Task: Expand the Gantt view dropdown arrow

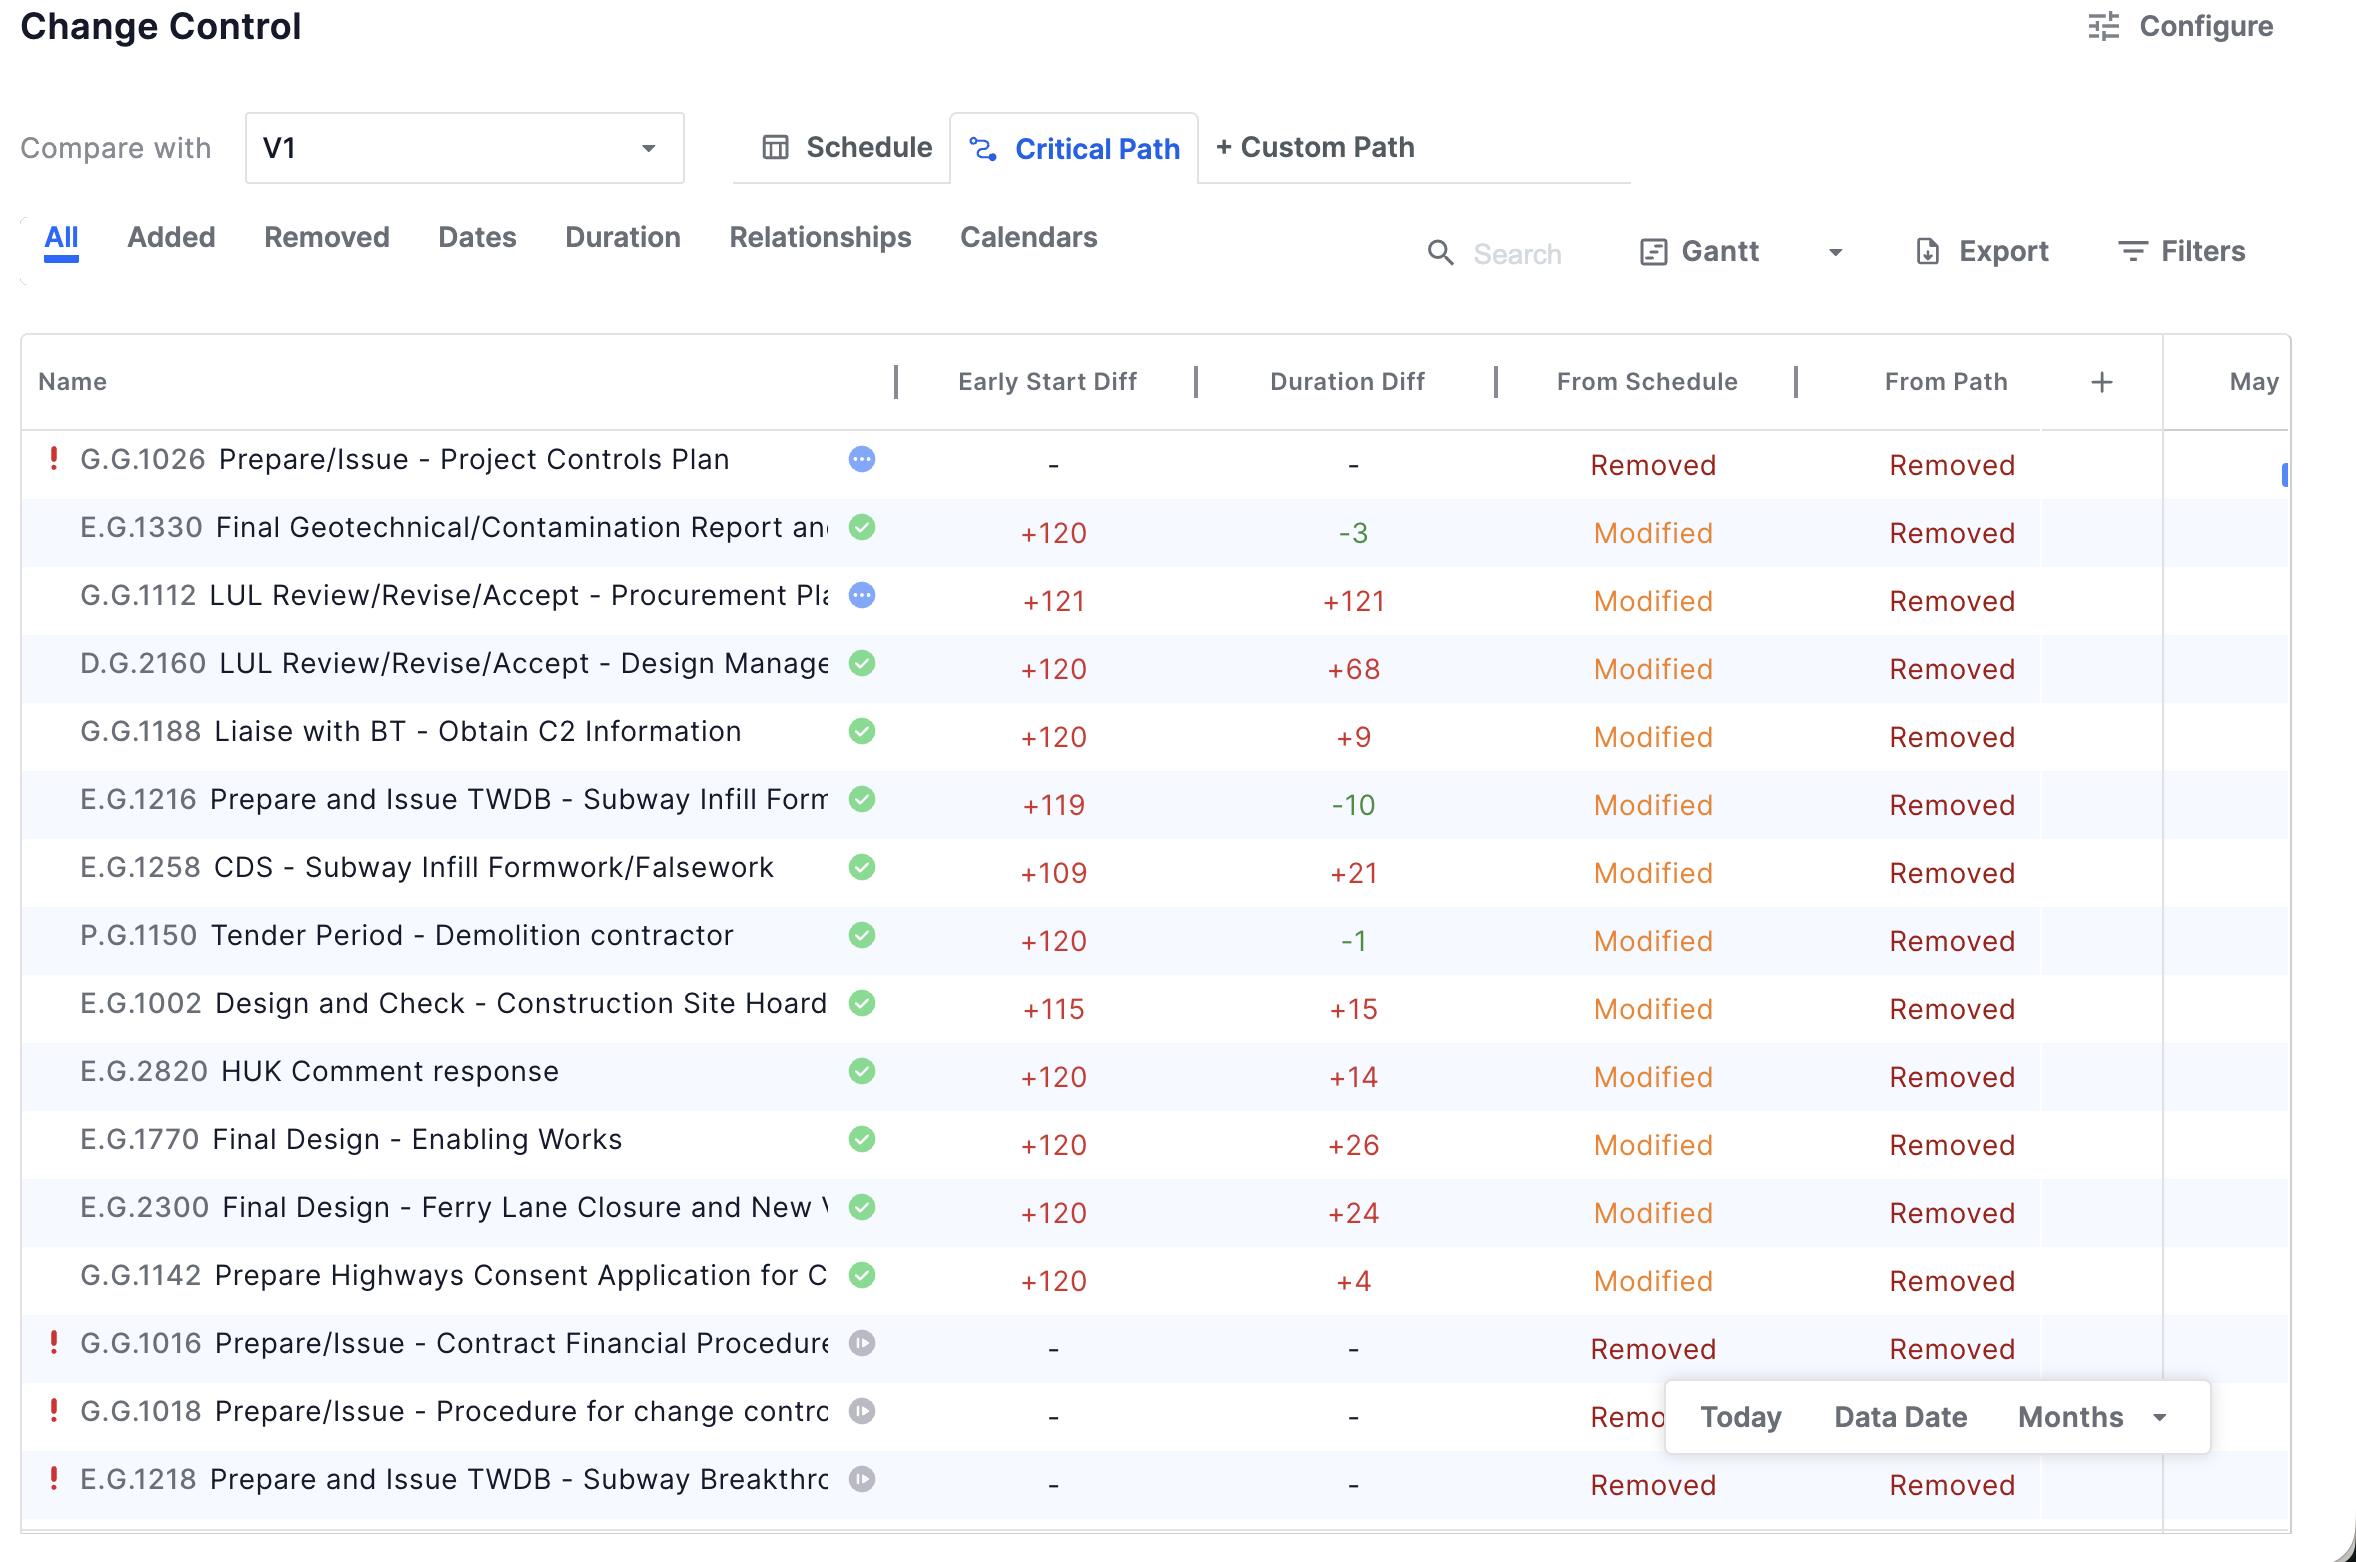Action: (x=1835, y=253)
